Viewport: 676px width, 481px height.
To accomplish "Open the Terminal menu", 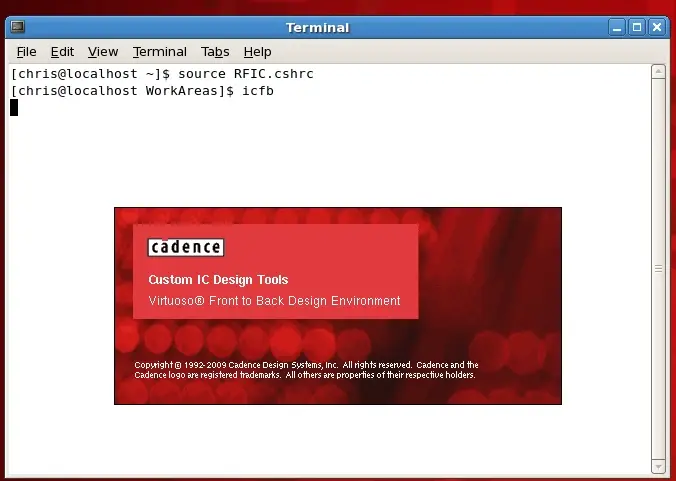I will [160, 52].
